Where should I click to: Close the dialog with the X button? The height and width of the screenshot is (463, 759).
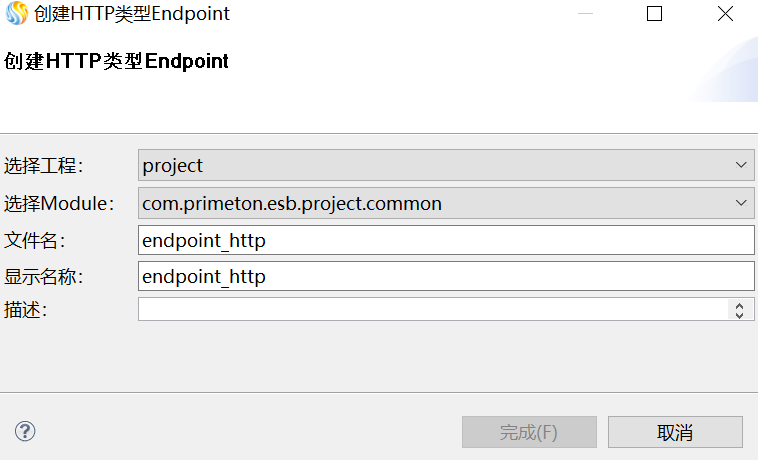click(x=727, y=14)
